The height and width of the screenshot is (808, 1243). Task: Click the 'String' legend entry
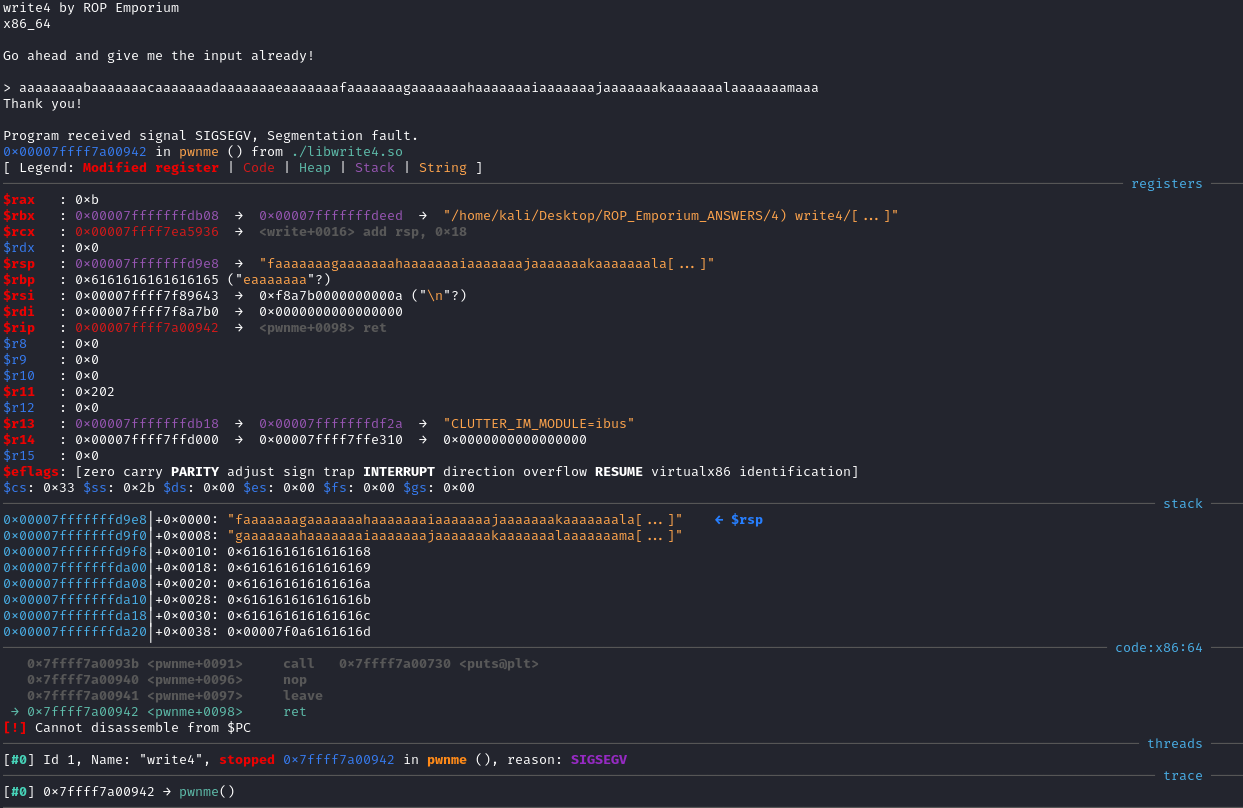click(x=443, y=168)
